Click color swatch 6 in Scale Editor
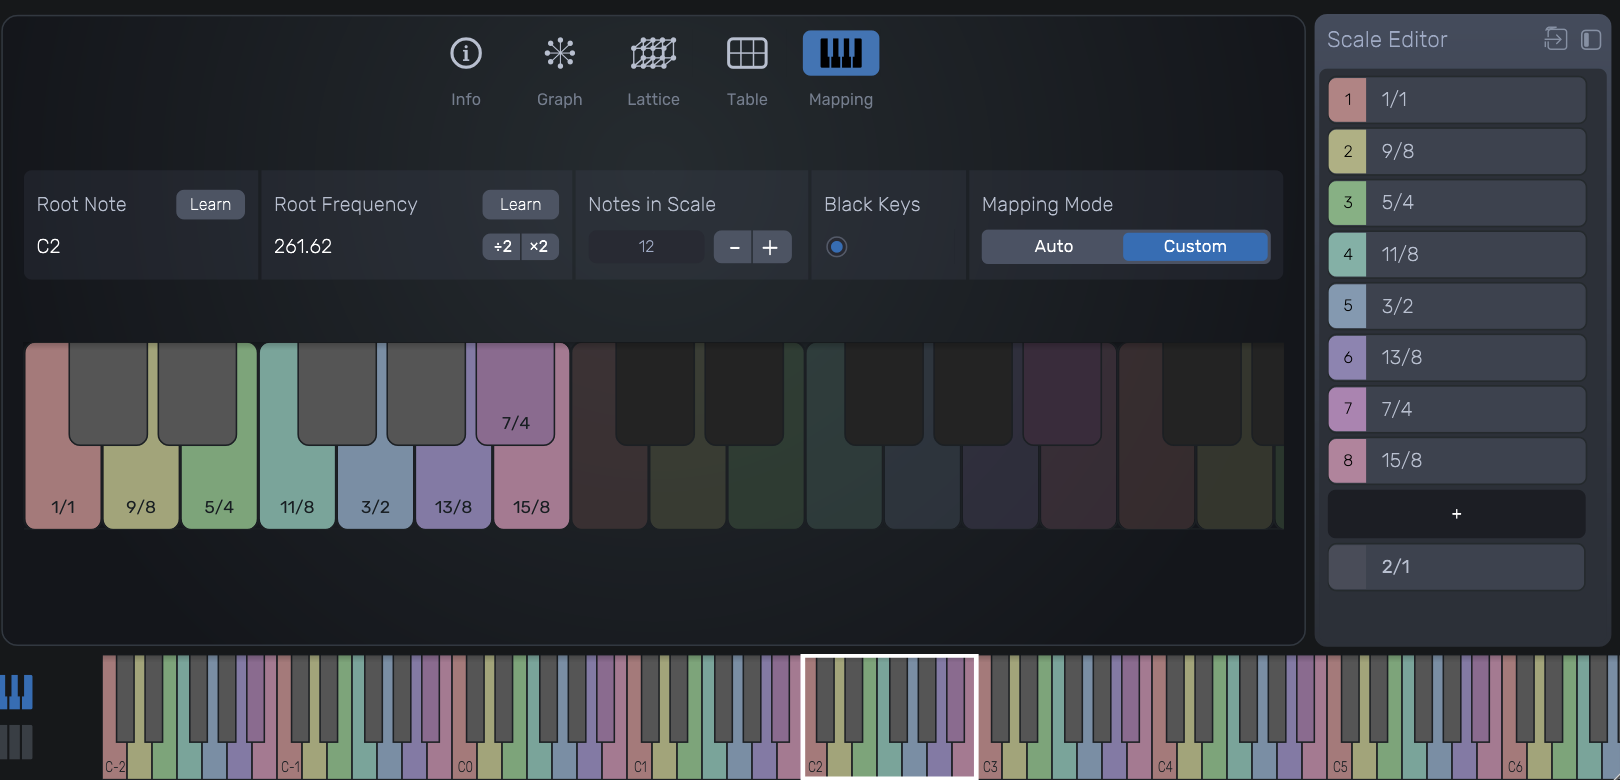This screenshot has height=780, width=1620. (x=1348, y=358)
